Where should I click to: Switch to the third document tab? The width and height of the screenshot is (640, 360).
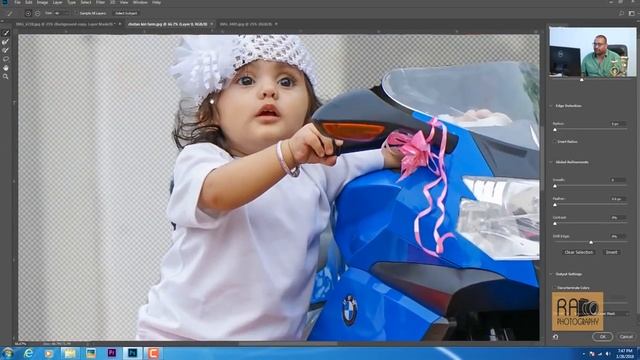click(245, 24)
